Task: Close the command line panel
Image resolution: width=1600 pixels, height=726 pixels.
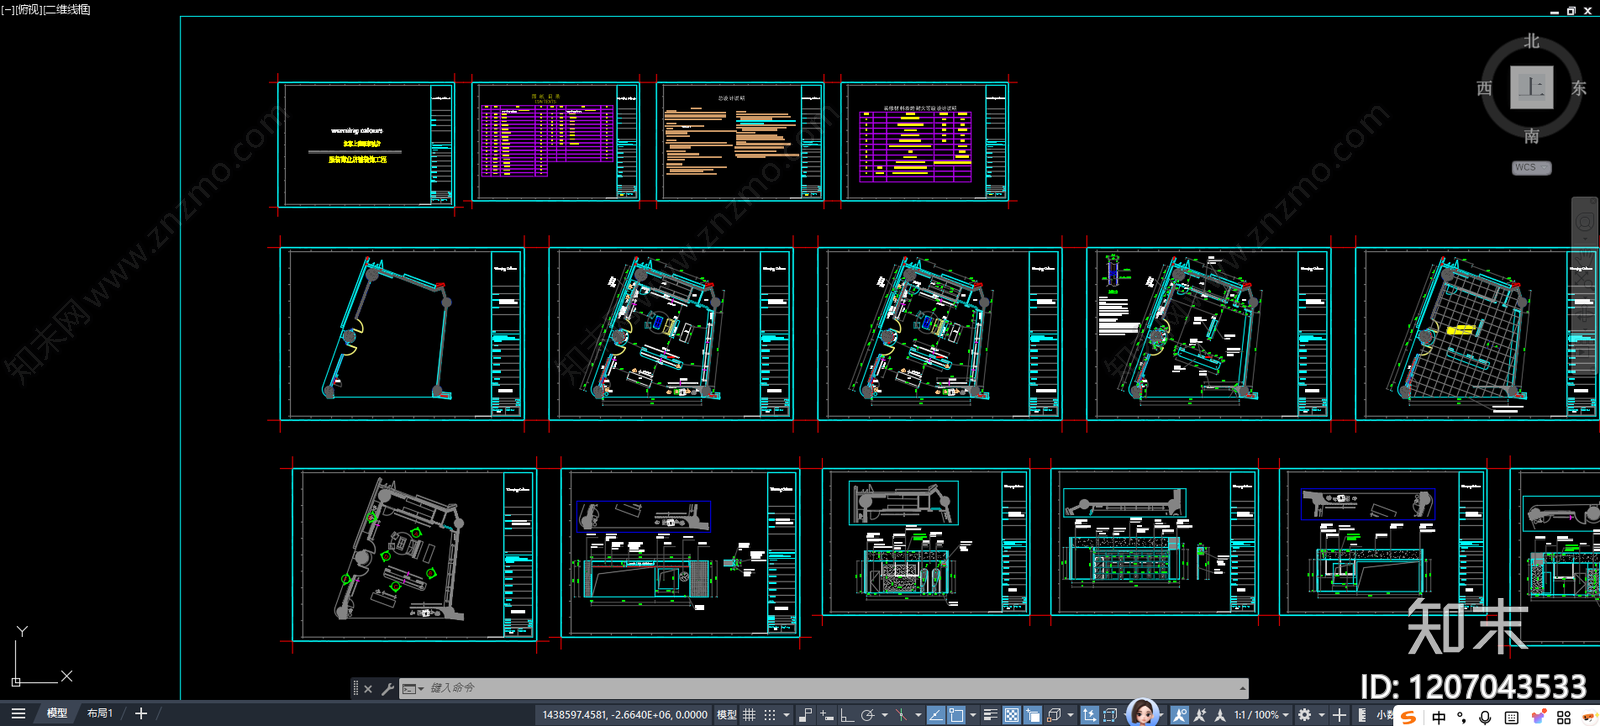Action: point(368,689)
